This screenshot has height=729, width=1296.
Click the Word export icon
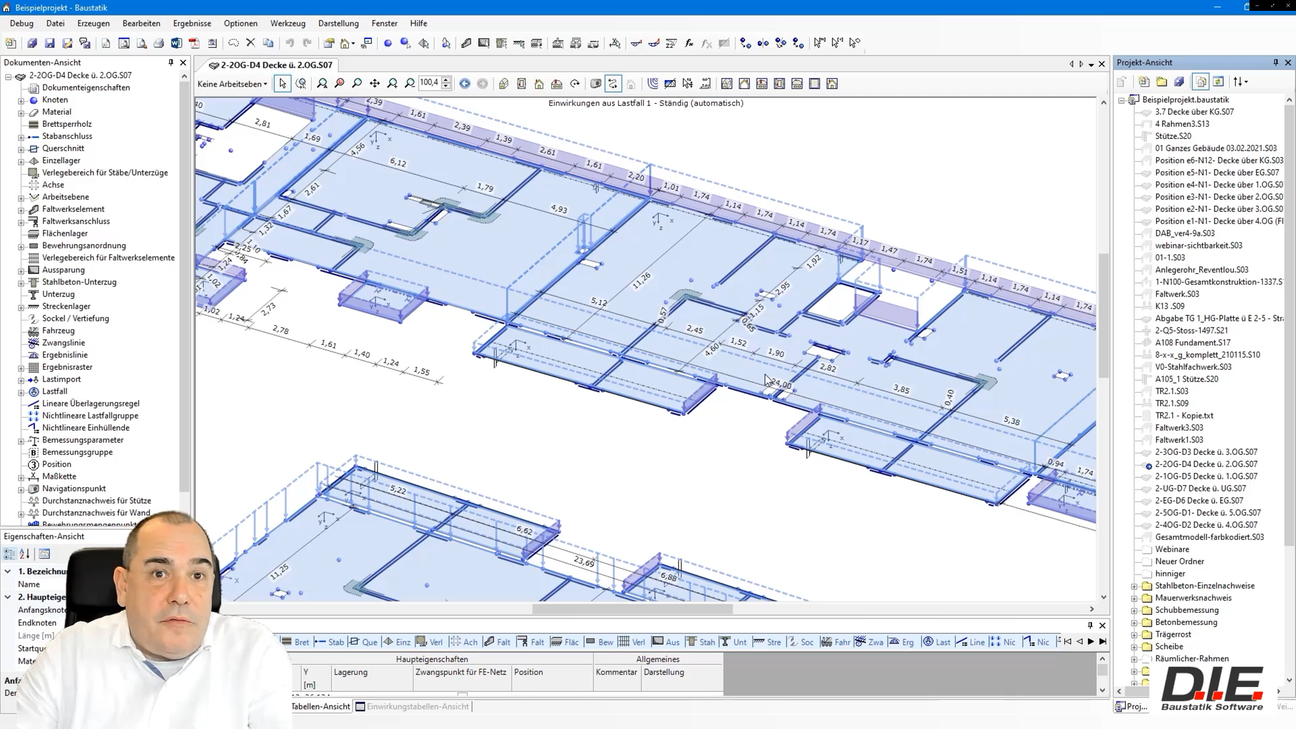coord(176,43)
